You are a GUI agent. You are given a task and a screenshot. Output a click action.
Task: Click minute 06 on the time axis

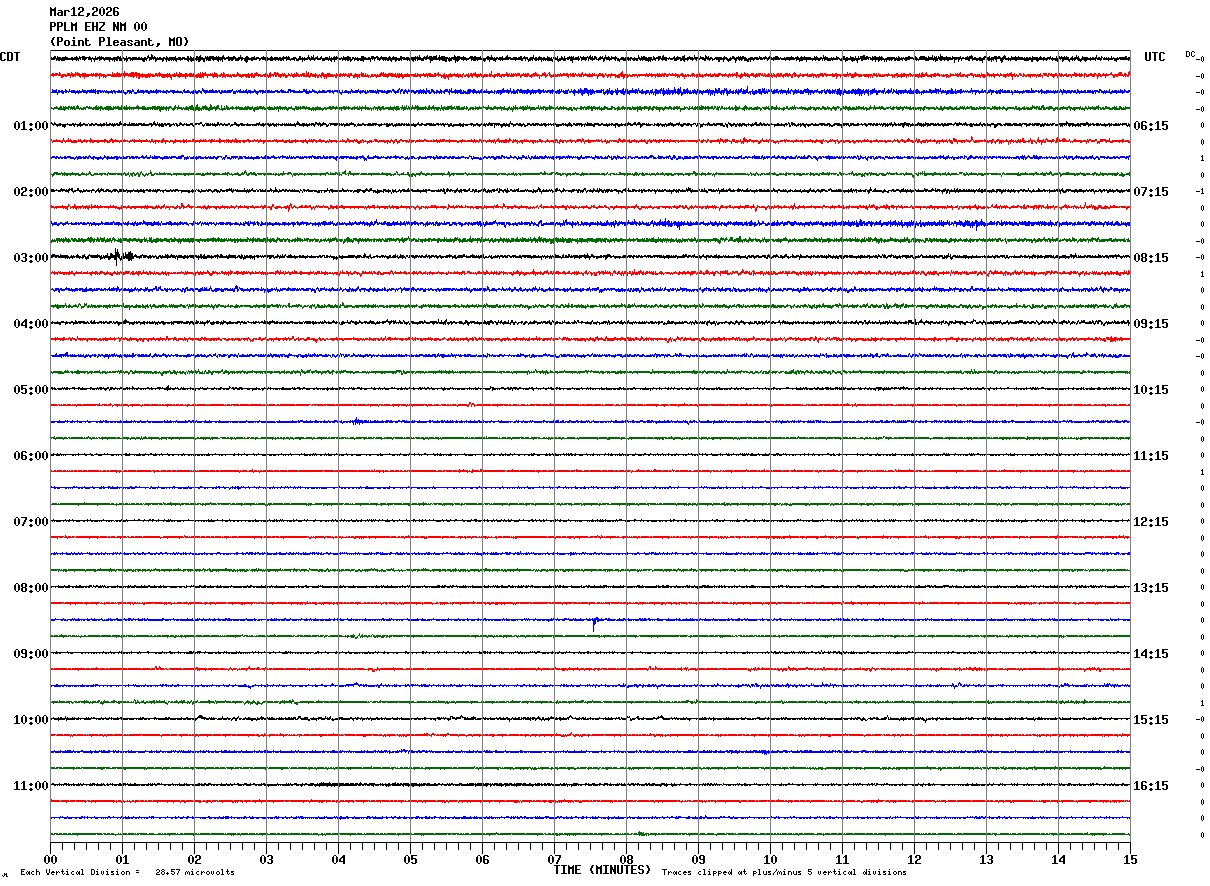point(482,859)
